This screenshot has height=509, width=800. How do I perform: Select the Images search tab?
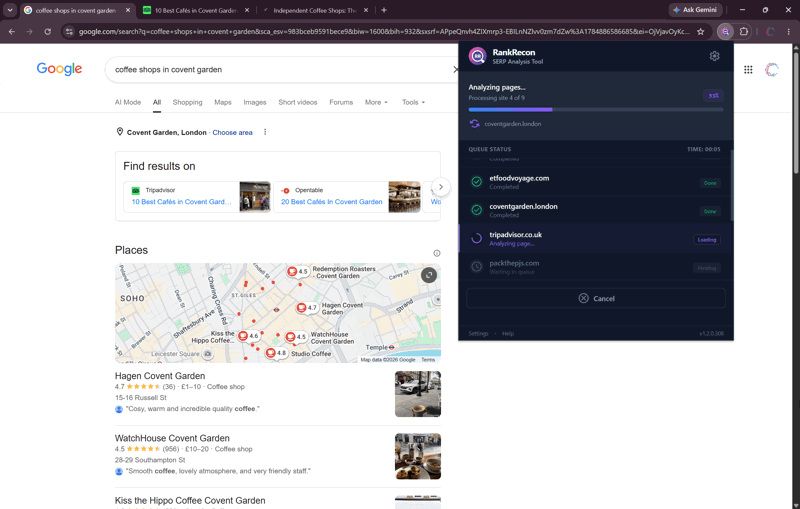tap(255, 102)
